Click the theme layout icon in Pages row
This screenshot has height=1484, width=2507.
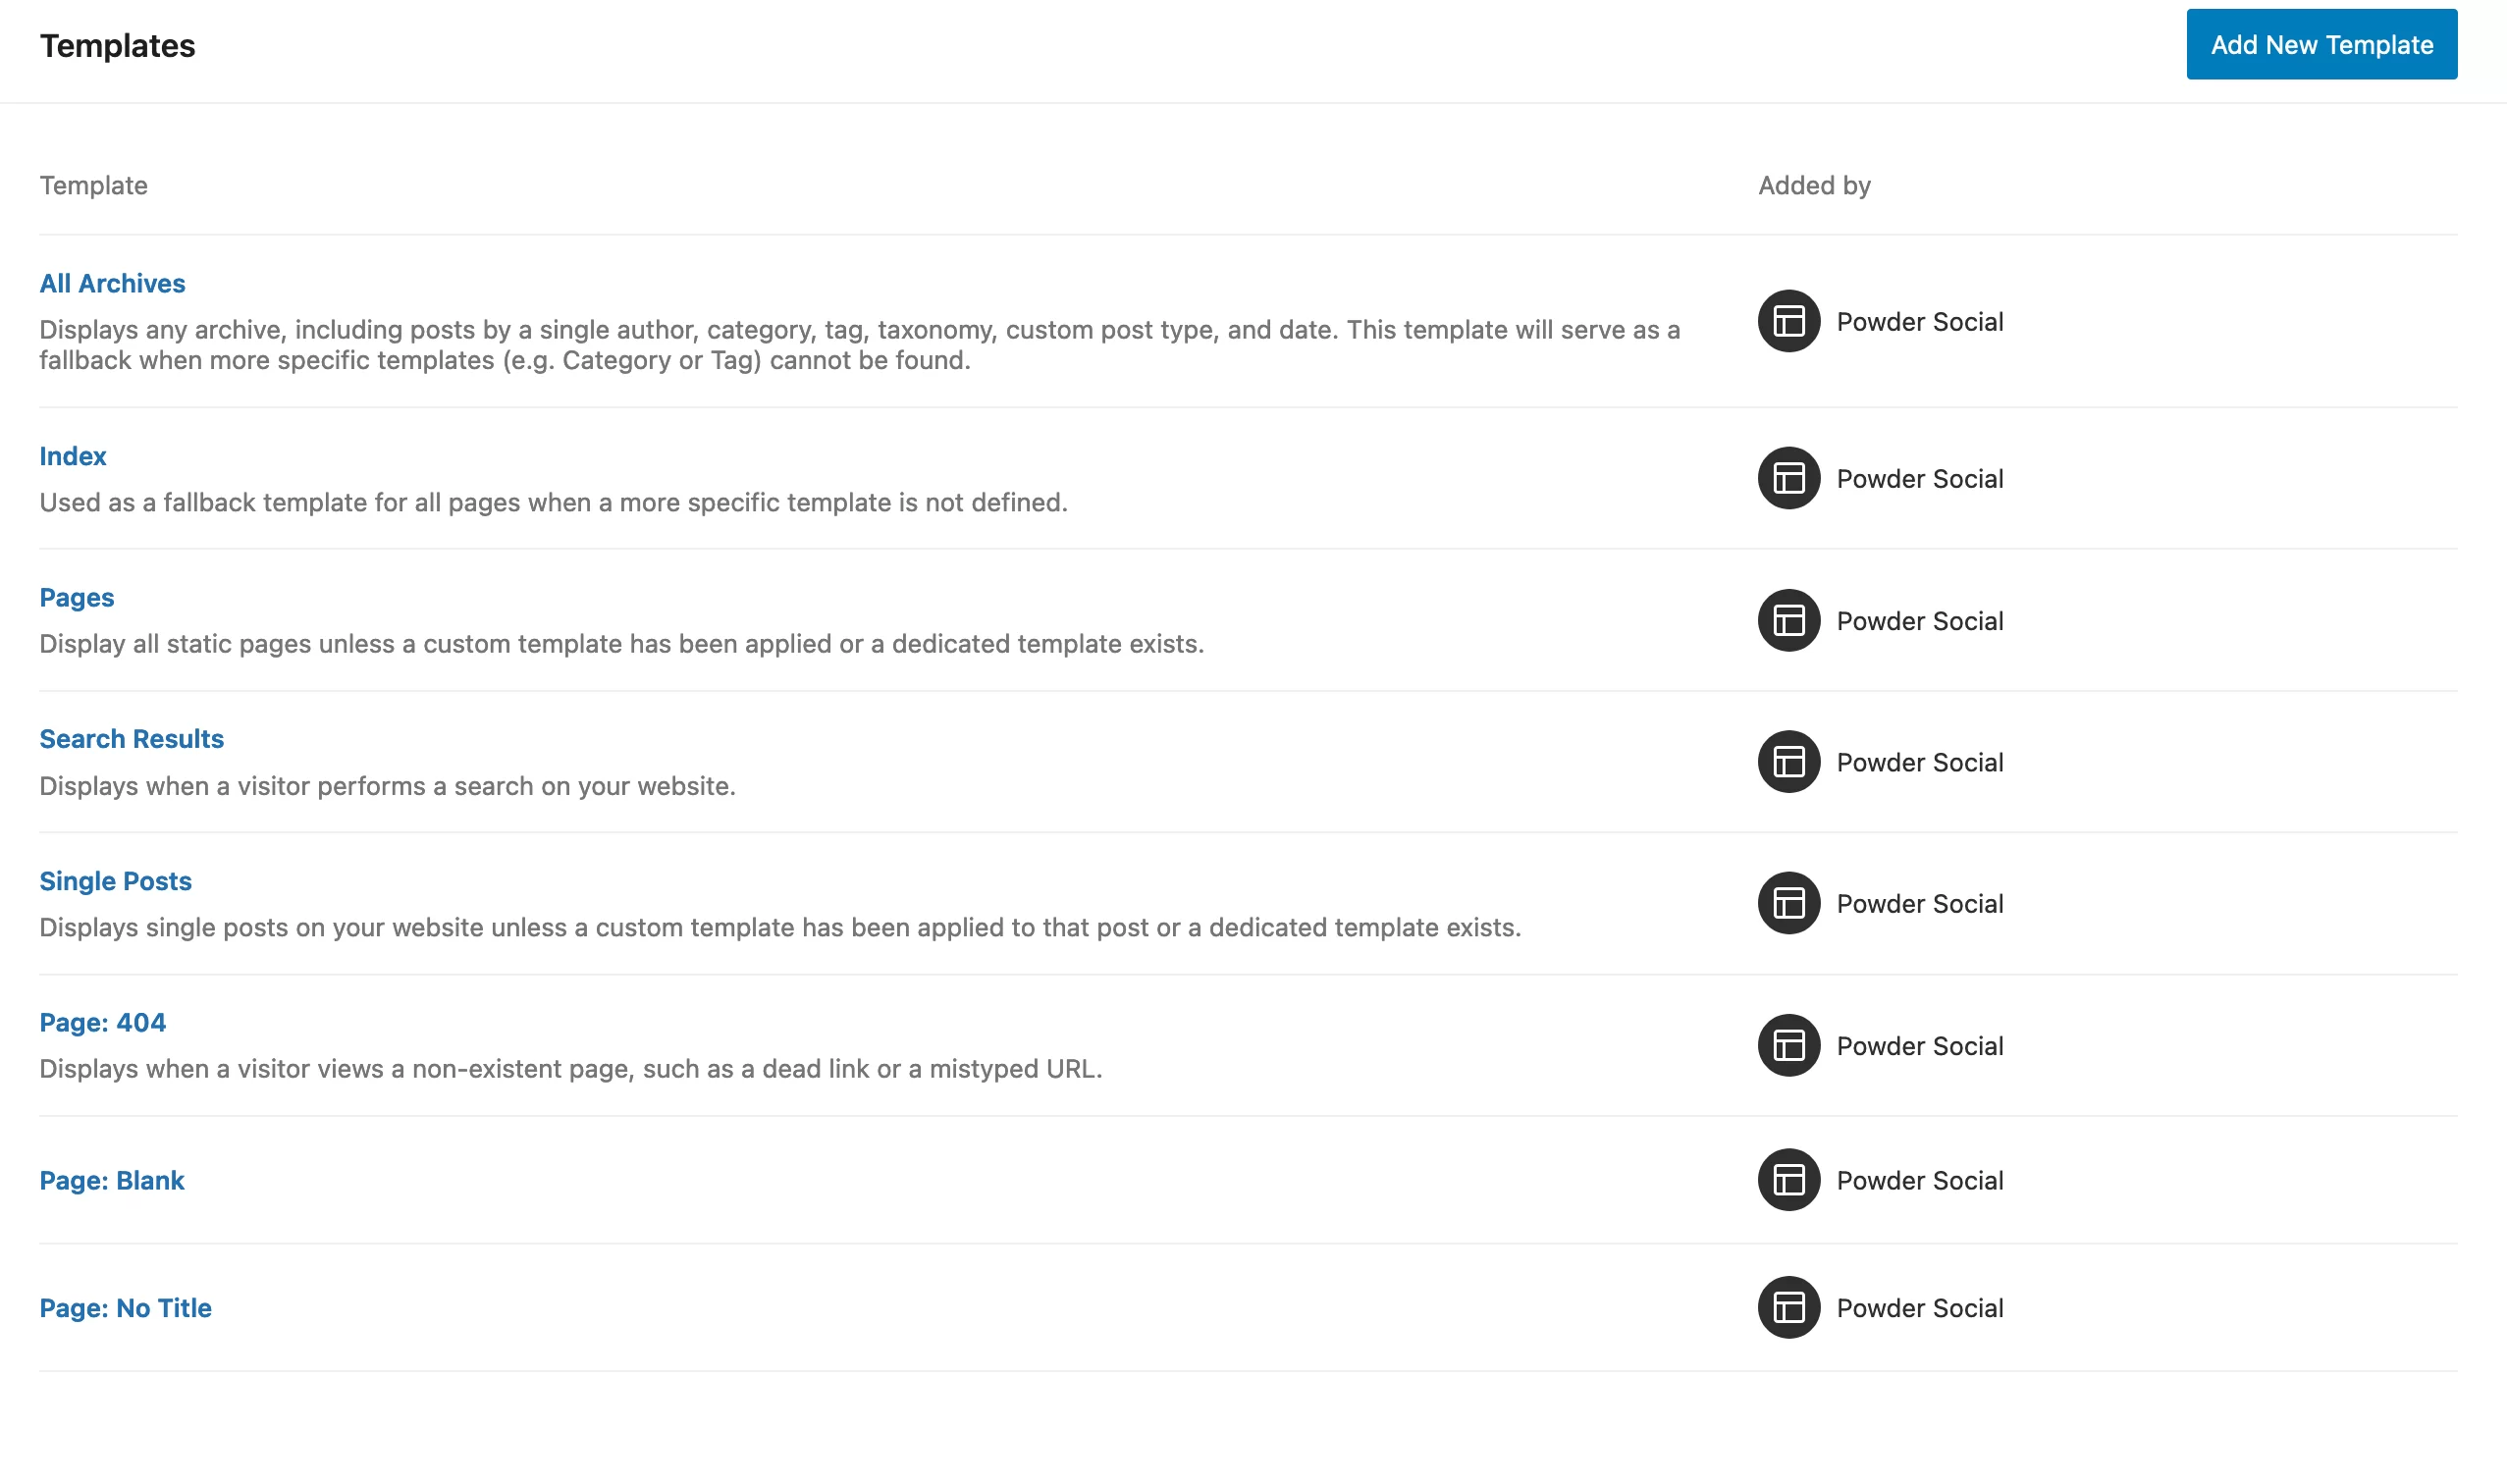coord(1788,620)
